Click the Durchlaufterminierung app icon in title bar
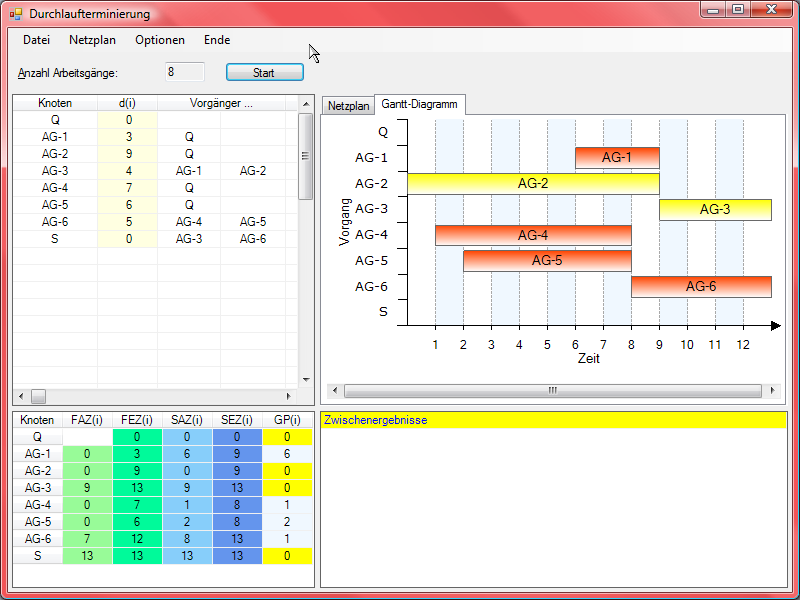Viewport: 800px width, 600px height. [15, 14]
